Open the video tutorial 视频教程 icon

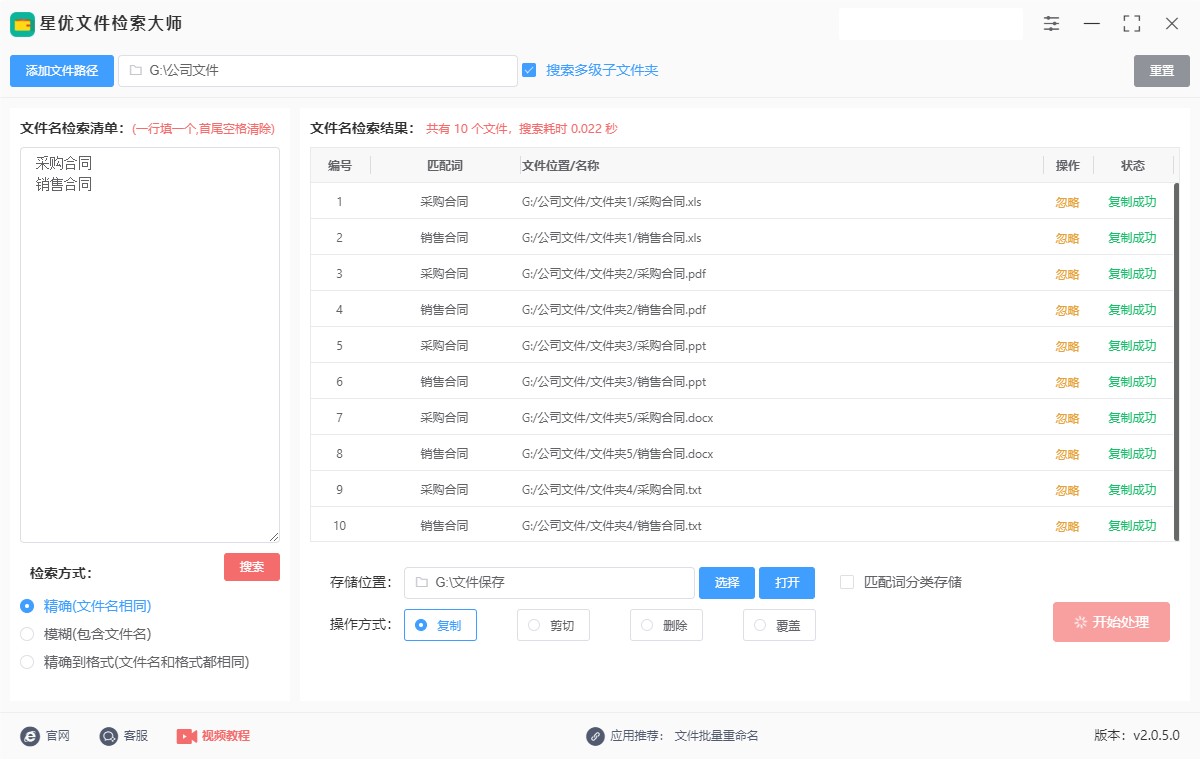pyautogui.click(x=187, y=736)
